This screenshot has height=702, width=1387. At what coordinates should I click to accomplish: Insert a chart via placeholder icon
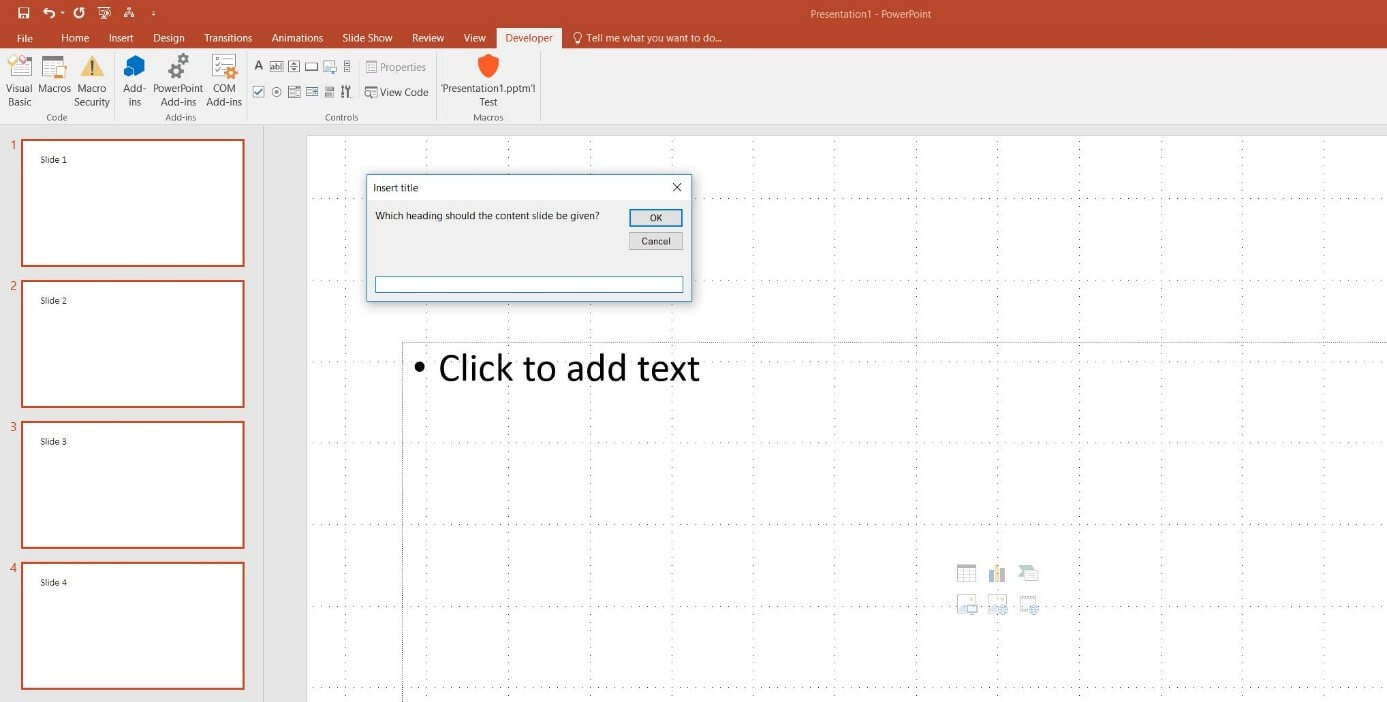(x=997, y=573)
